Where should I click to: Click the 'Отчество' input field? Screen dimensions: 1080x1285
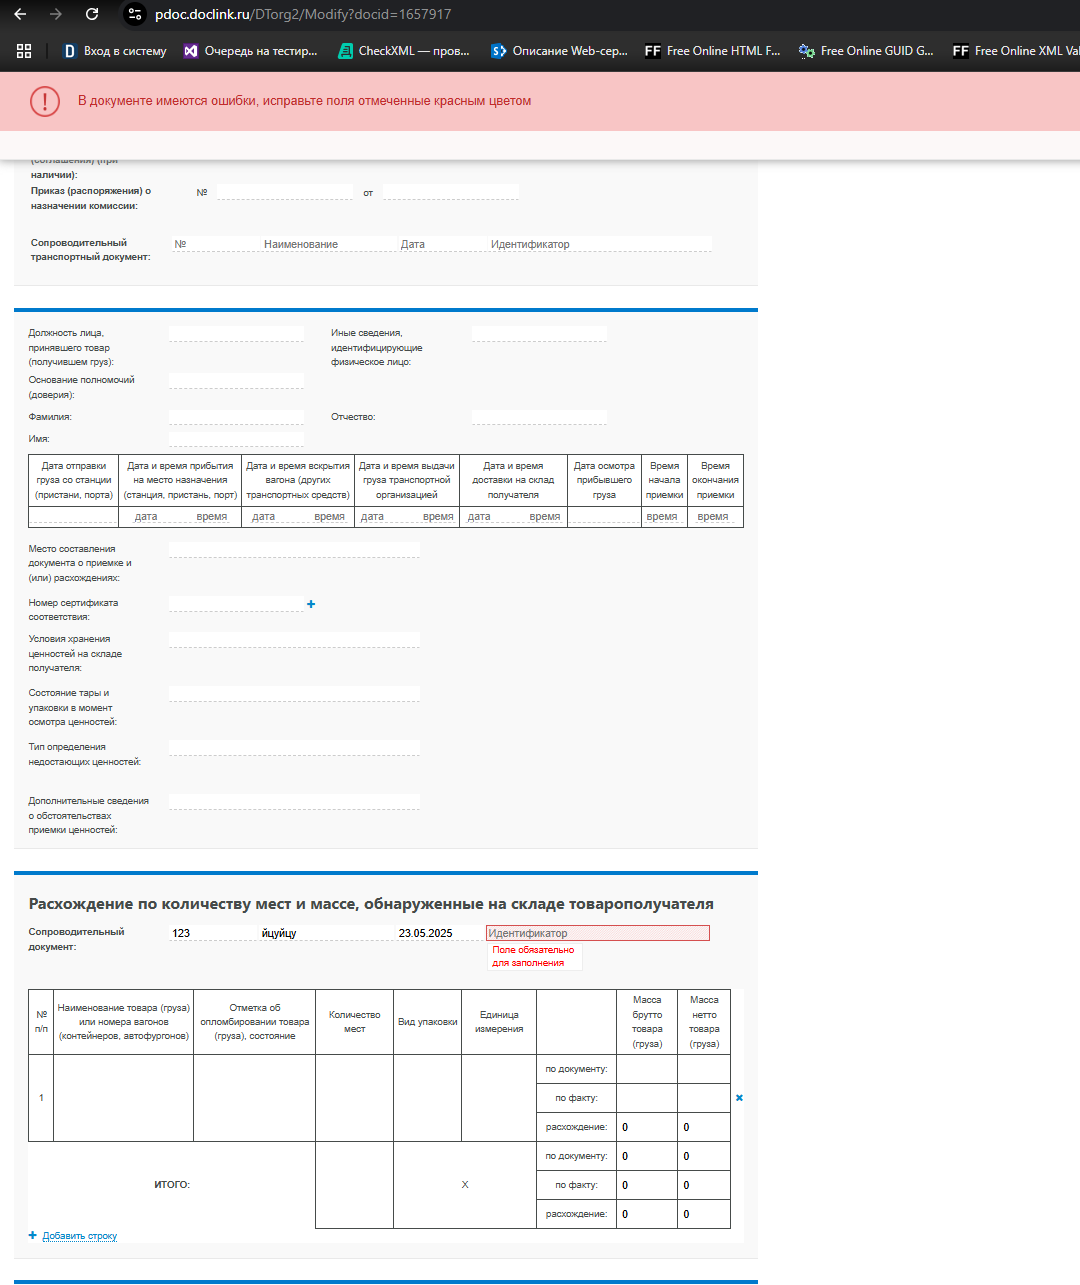click(x=539, y=417)
